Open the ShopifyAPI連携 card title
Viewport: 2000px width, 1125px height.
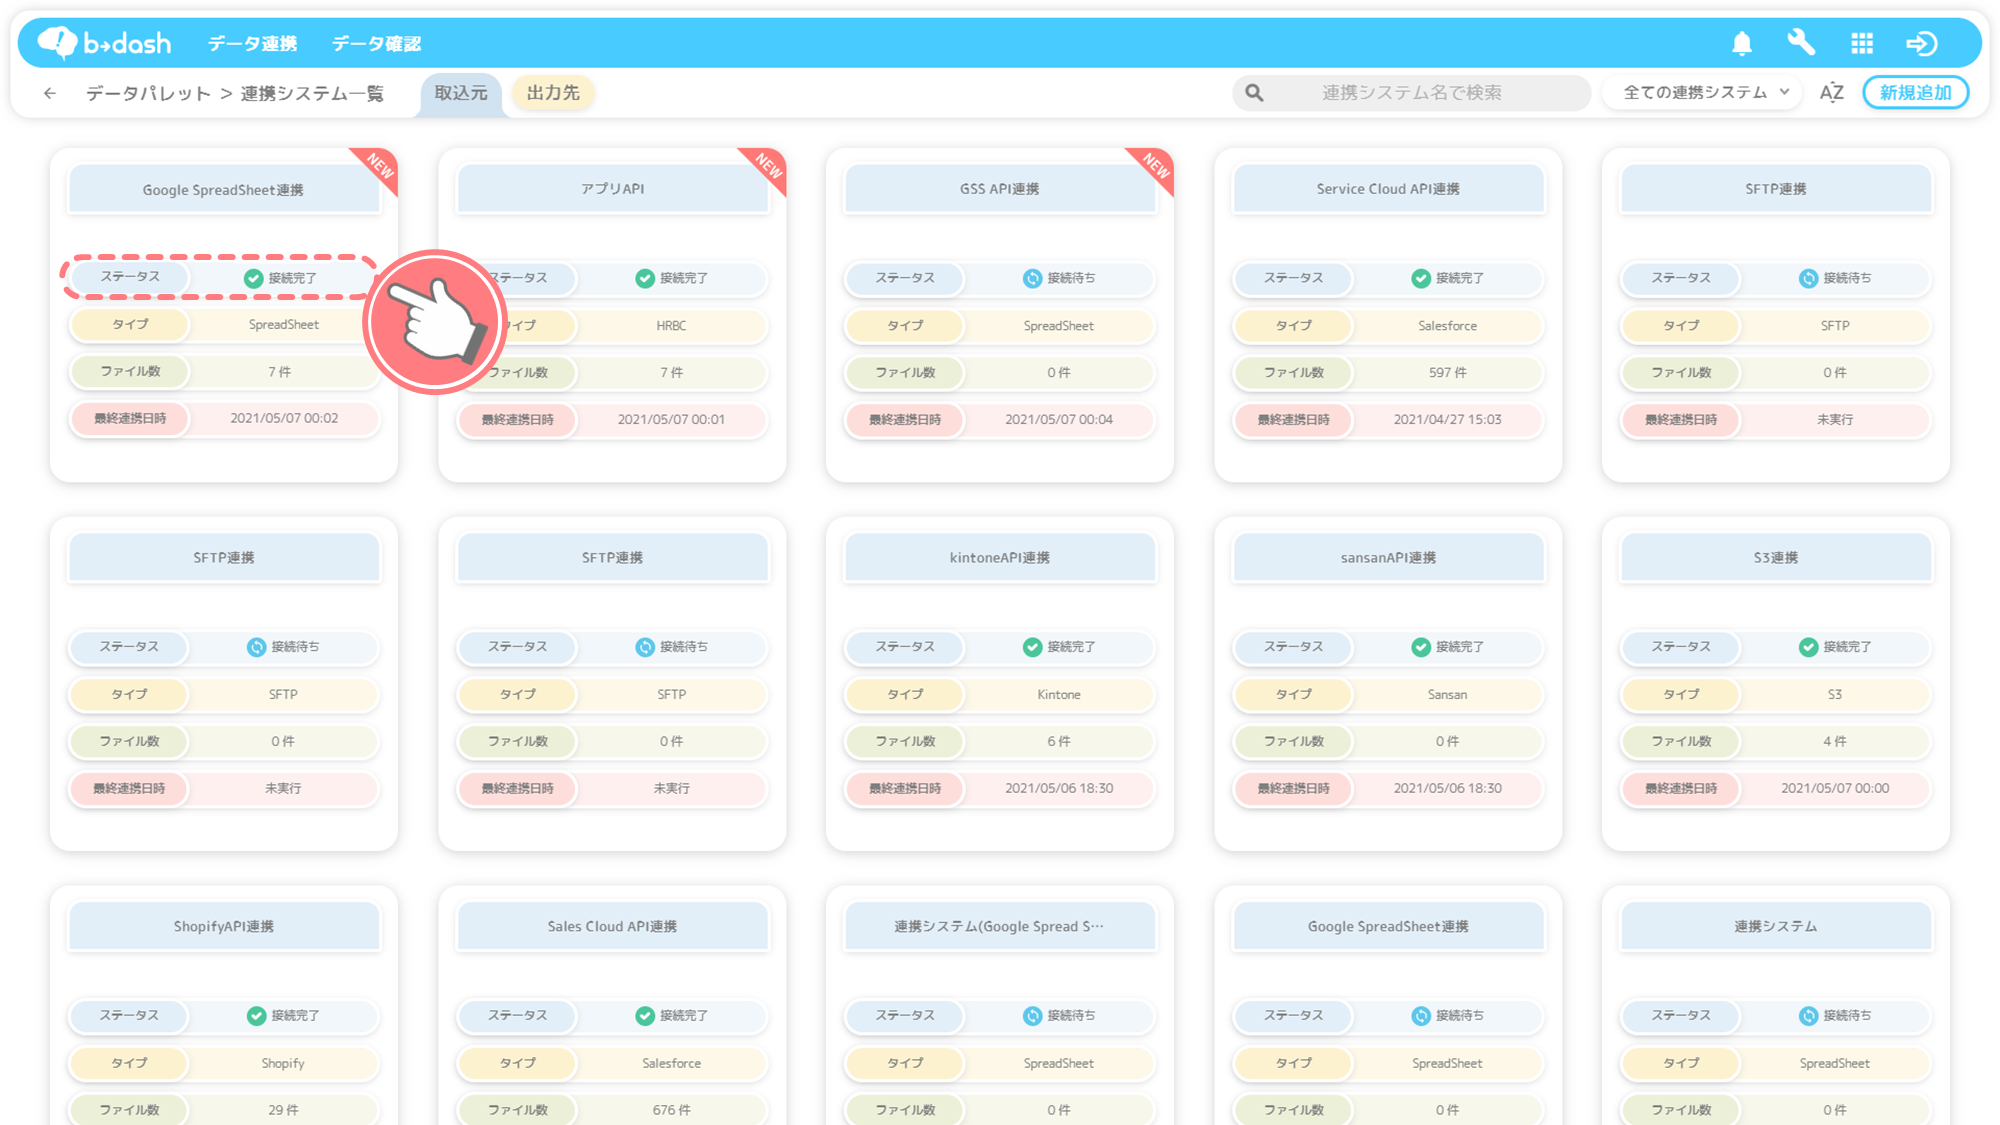pos(223,927)
